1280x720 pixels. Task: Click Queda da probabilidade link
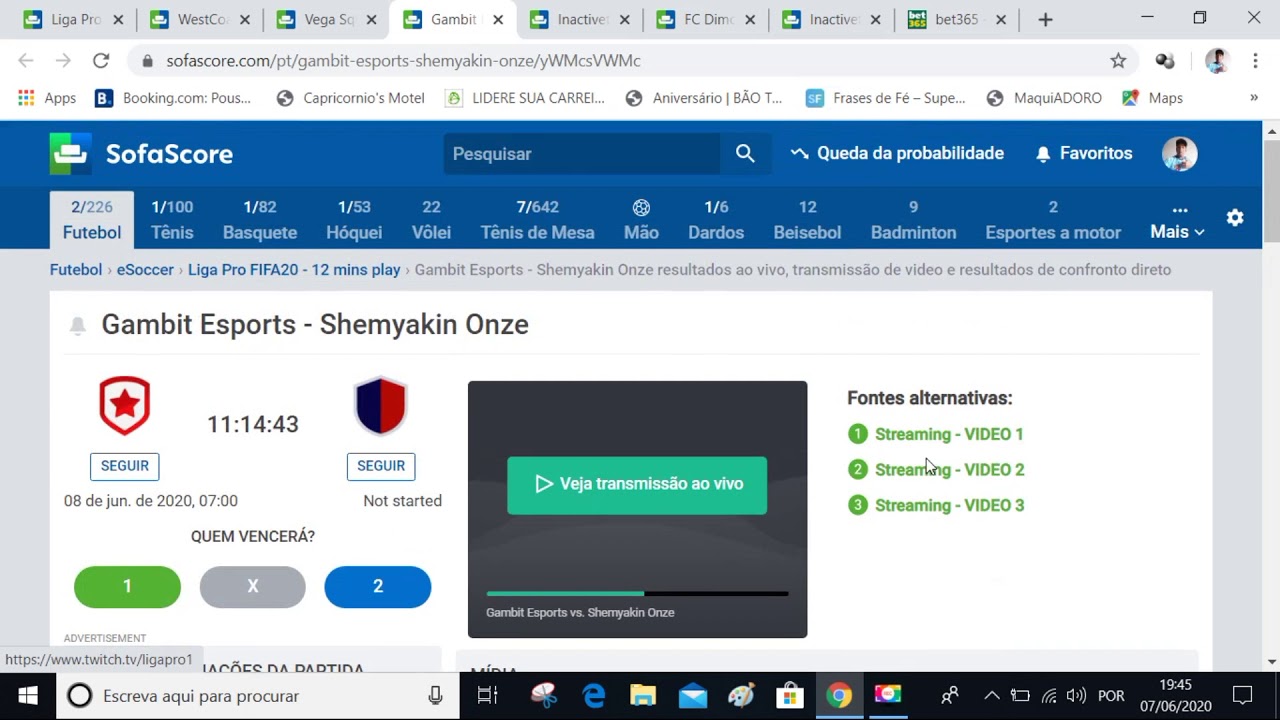pyautogui.click(x=897, y=153)
